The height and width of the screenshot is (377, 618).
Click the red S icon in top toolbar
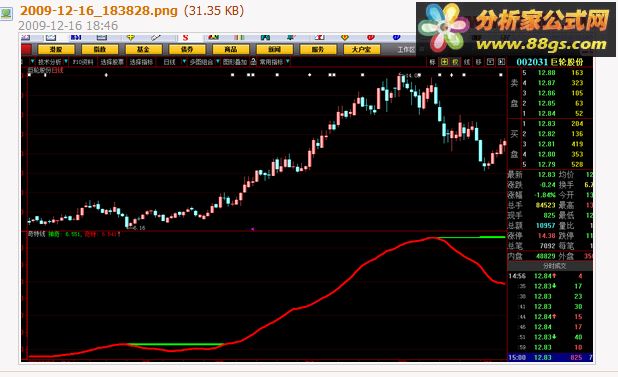[185, 37]
